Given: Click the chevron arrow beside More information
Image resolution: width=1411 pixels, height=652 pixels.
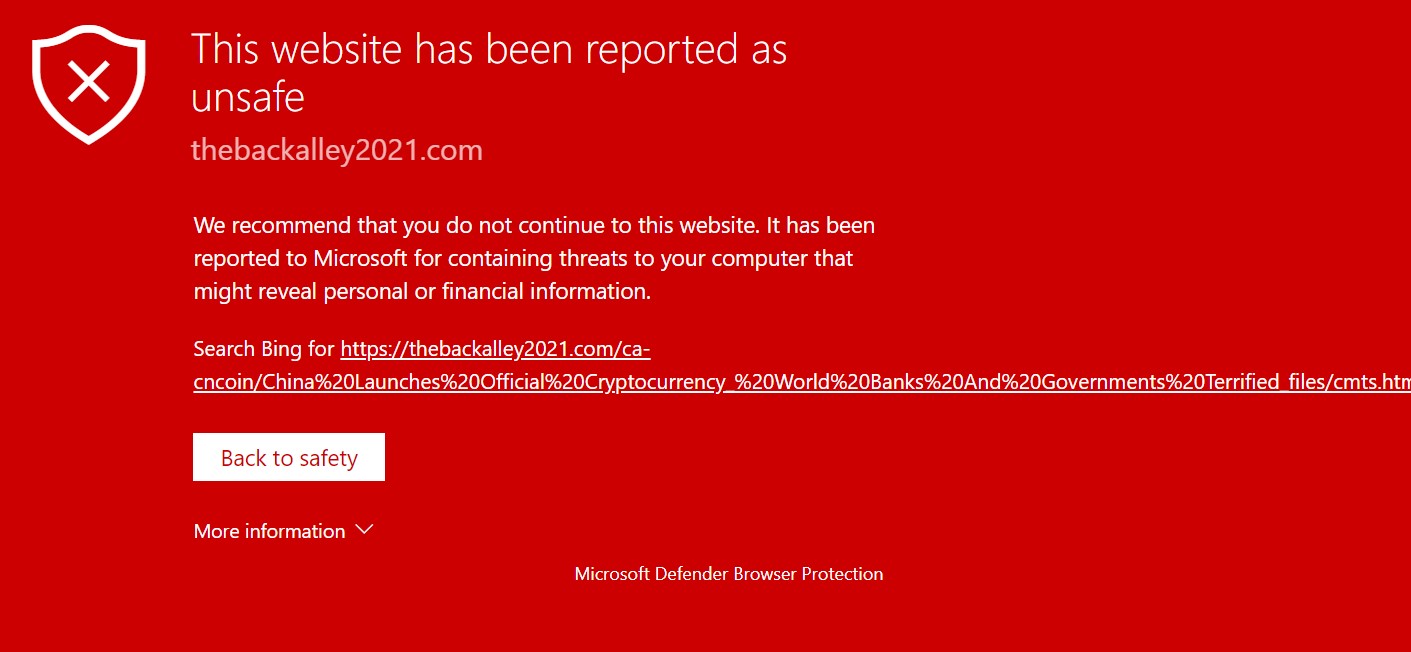Looking at the screenshot, I should point(364,529).
